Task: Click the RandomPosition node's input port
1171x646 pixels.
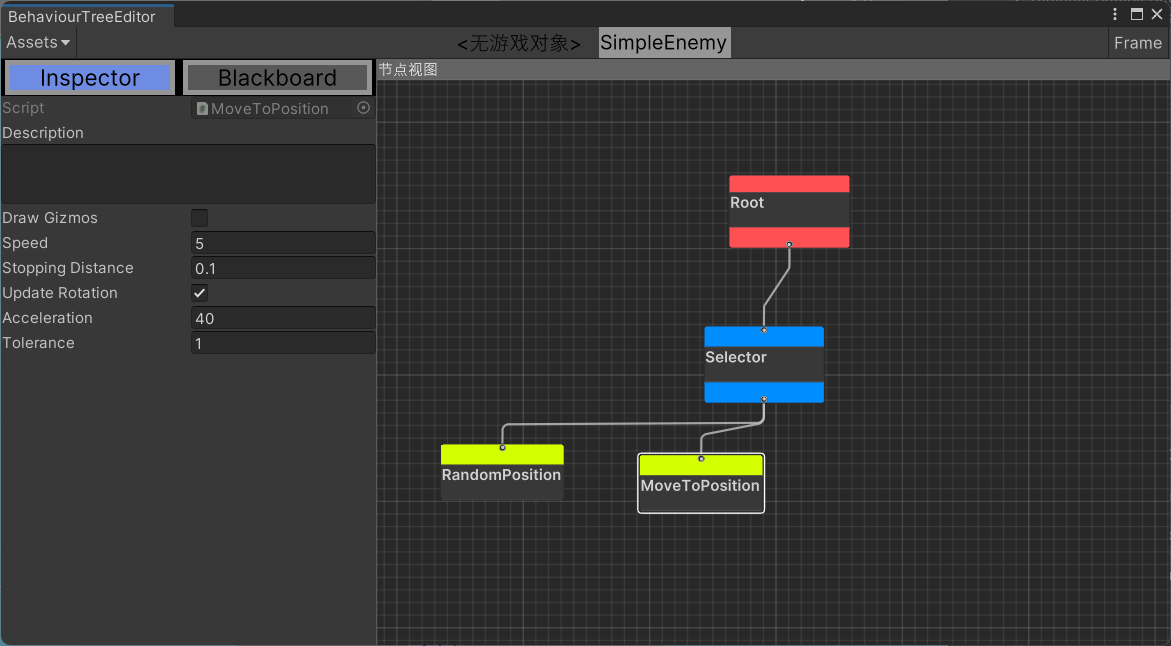Action: point(502,448)
